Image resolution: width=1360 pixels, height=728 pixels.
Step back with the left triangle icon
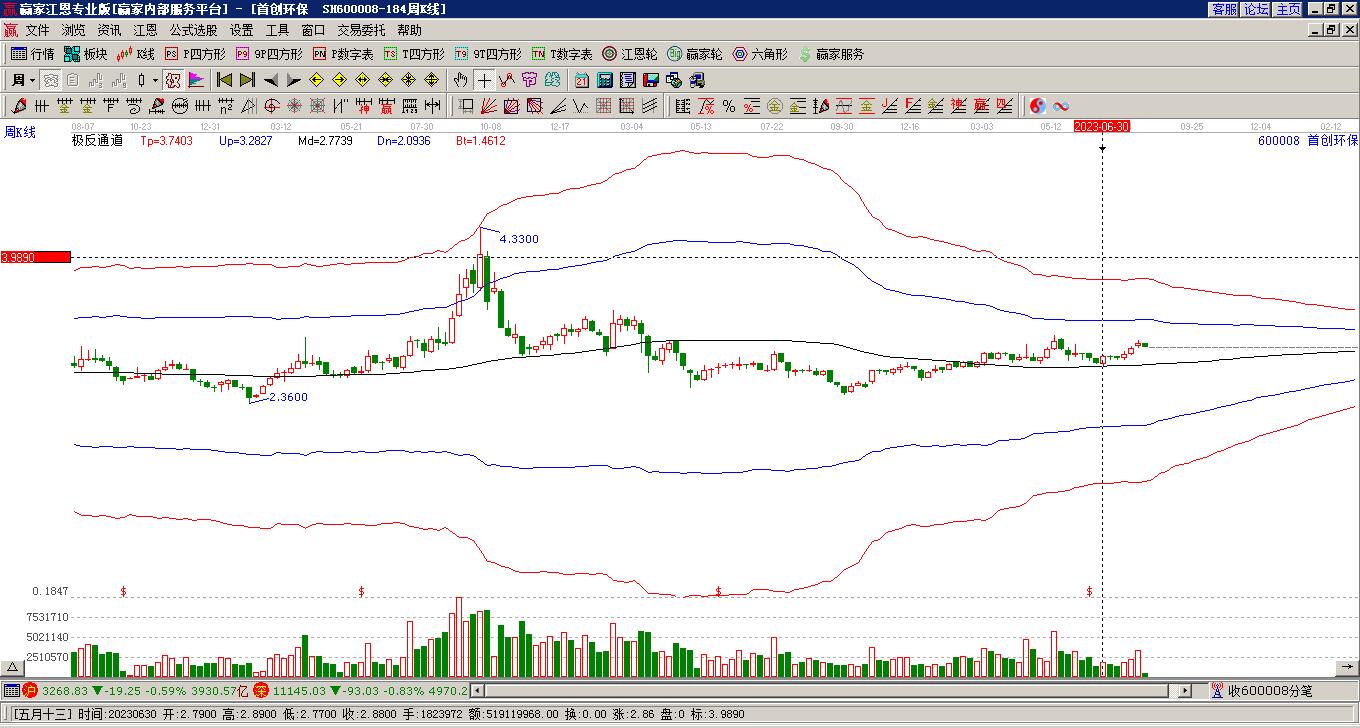[x=271, y=80]
